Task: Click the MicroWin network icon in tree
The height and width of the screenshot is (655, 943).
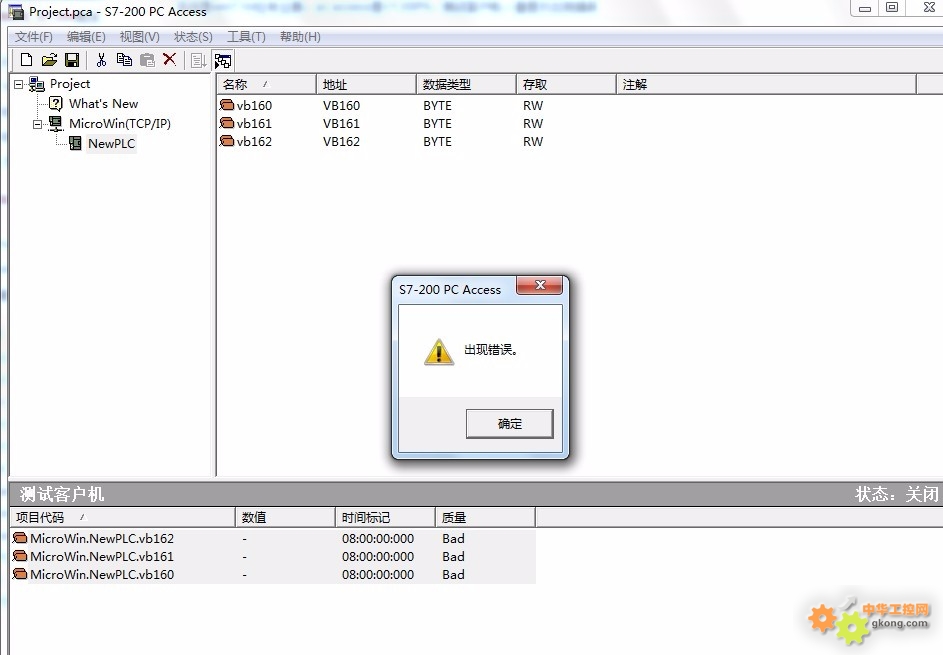Action: (56, 123)
